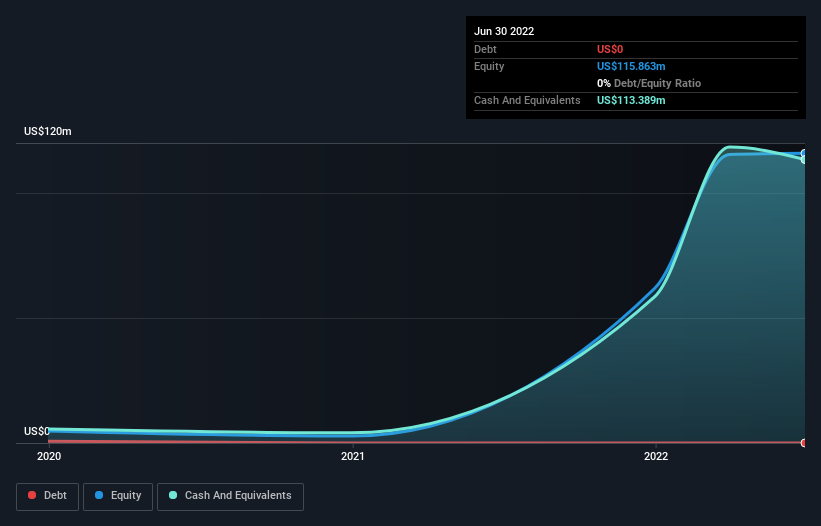Click the US$0 y-axis label

click(x=37, y=431)
